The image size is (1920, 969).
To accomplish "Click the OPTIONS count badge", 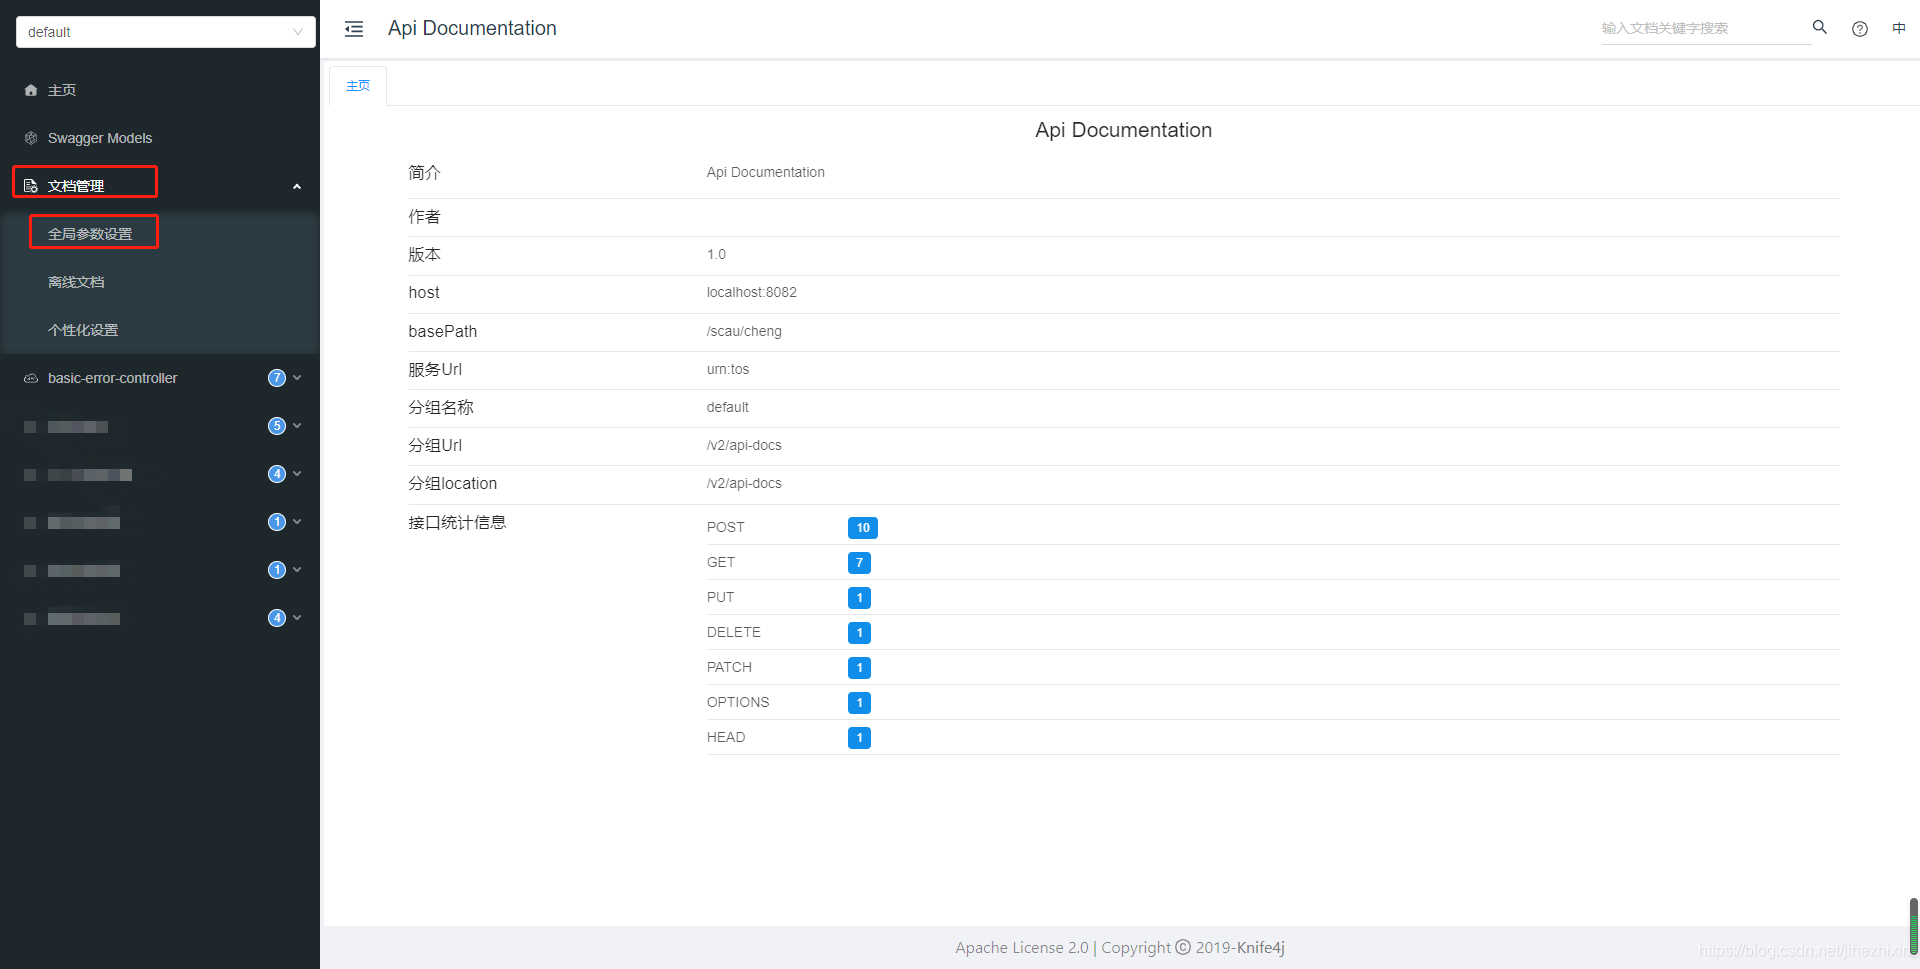I will pyautogui.click(x=859, y=703).
